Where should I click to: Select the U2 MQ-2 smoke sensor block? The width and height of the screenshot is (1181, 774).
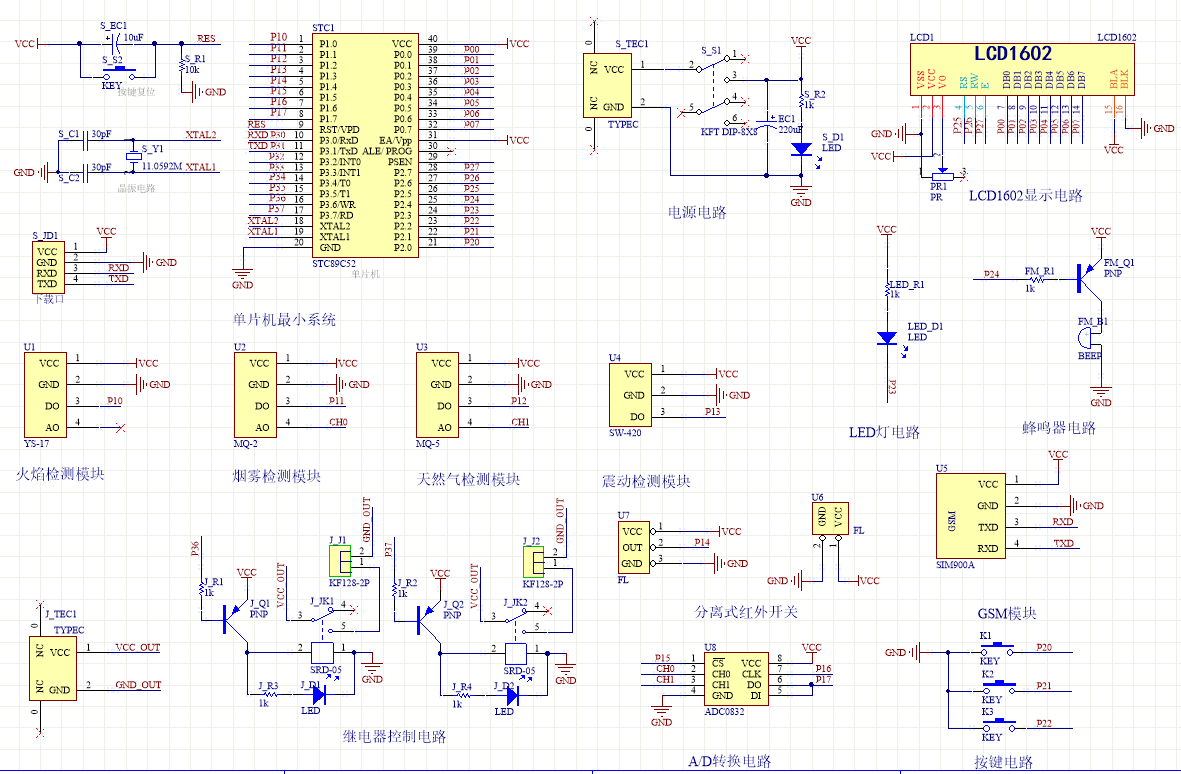[255, 395]
